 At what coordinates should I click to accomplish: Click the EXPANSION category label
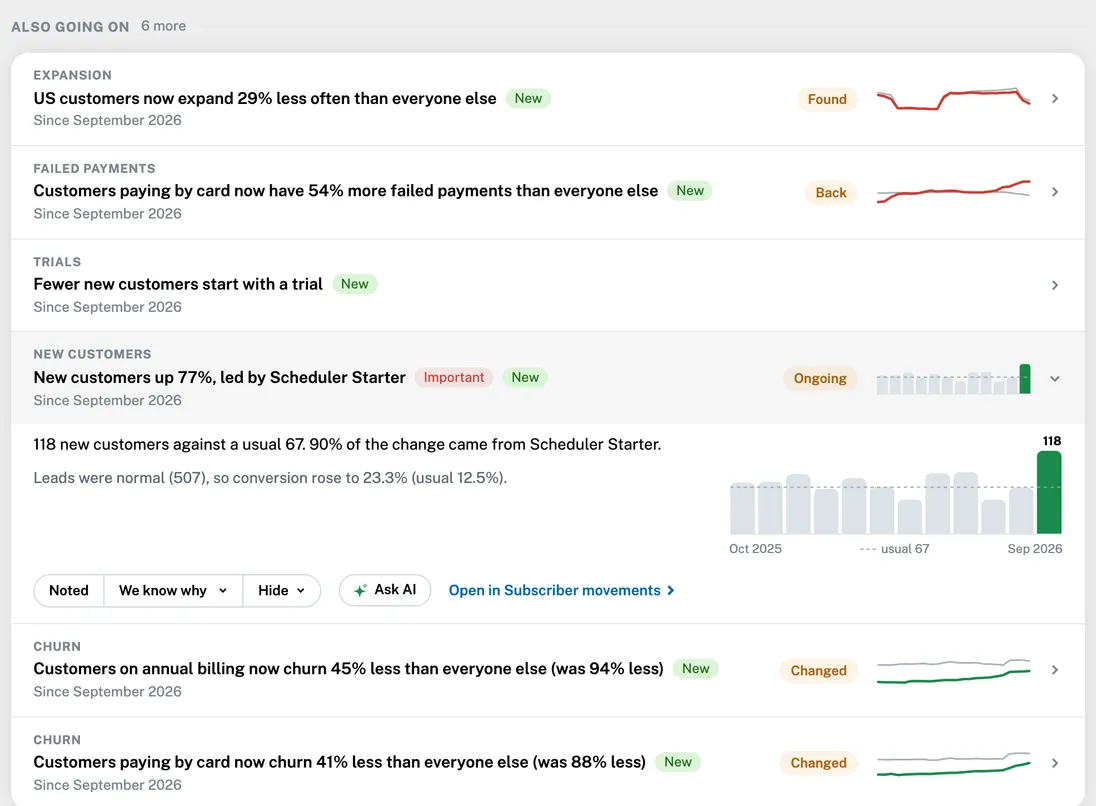tap(73, 75)
